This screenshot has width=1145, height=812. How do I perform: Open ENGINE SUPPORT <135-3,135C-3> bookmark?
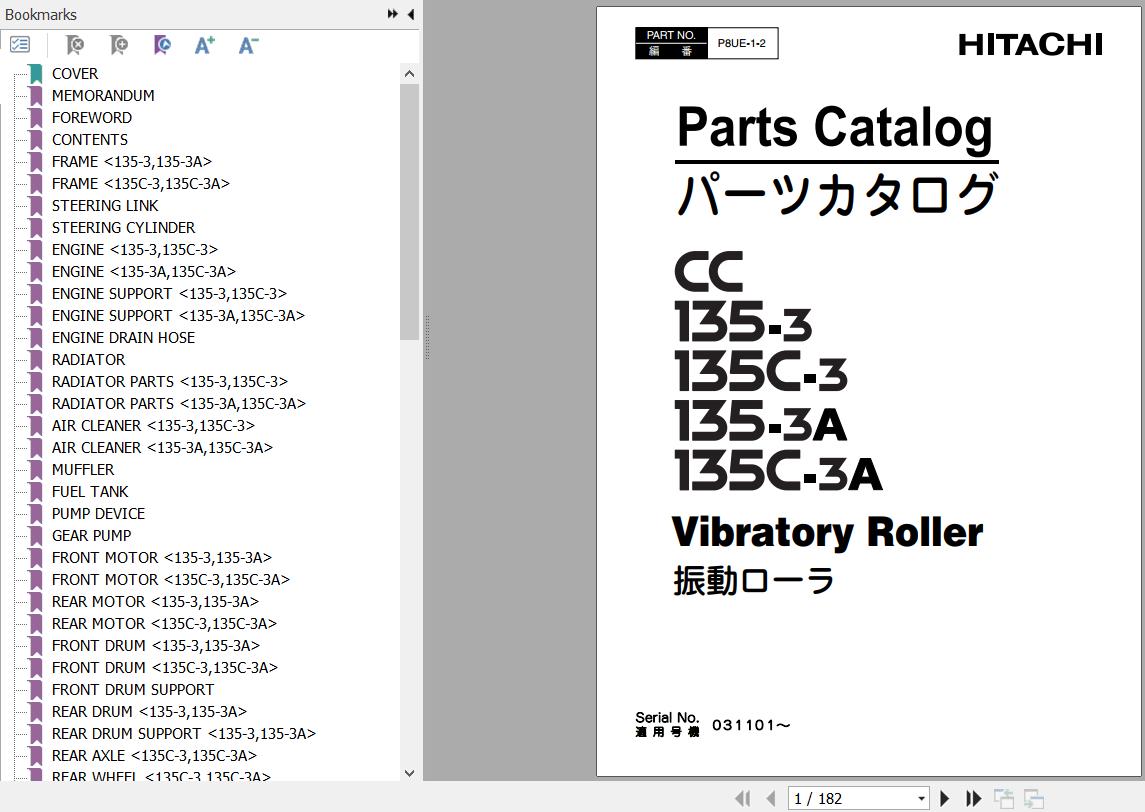(x=169, y=294)
